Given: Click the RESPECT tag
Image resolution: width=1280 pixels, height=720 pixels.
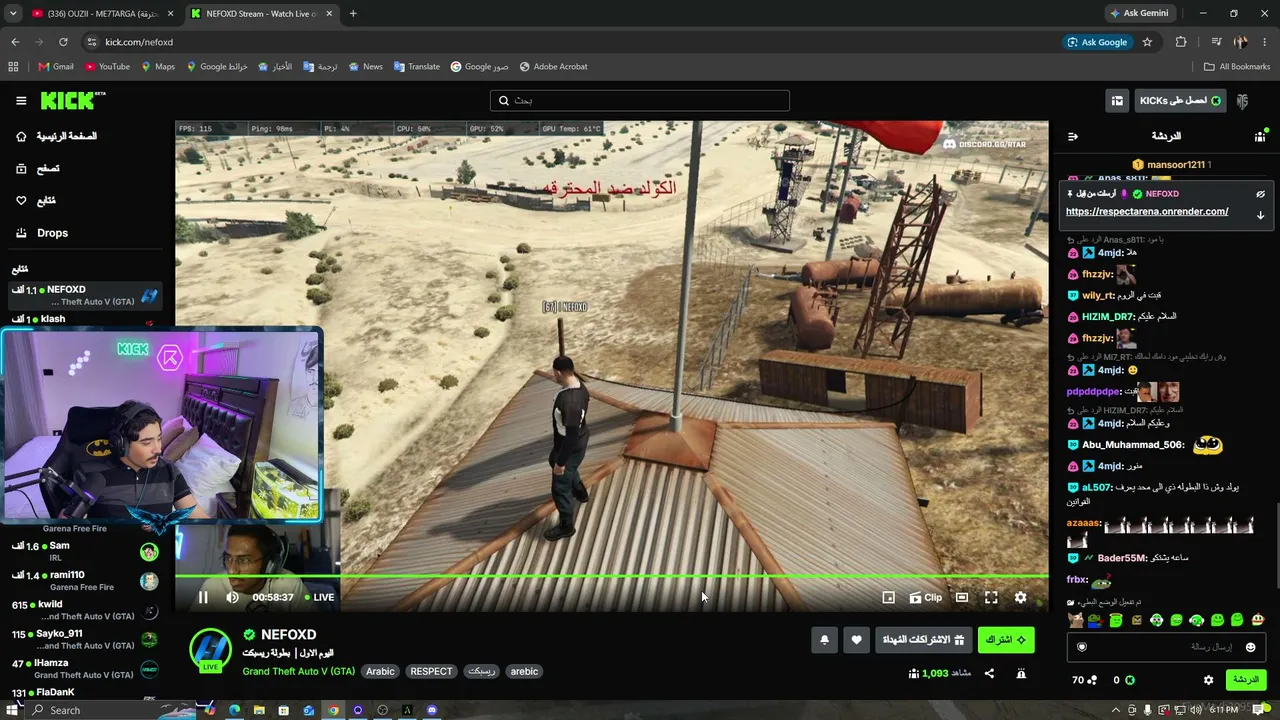Looking at the screenshot, I should pyautogui.click(x=431, y=671).
